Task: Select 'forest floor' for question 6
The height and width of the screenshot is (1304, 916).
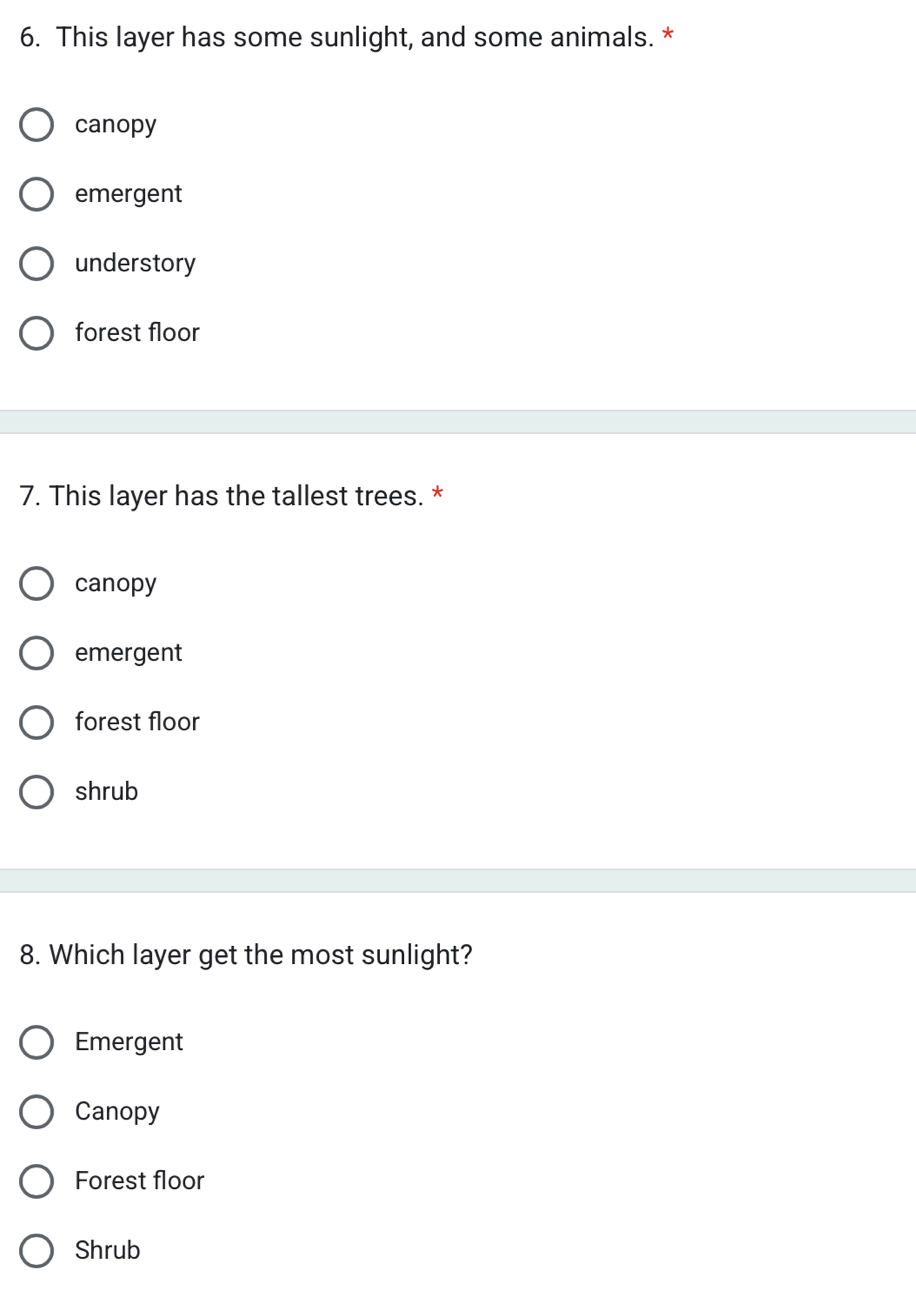Action: 37,334
